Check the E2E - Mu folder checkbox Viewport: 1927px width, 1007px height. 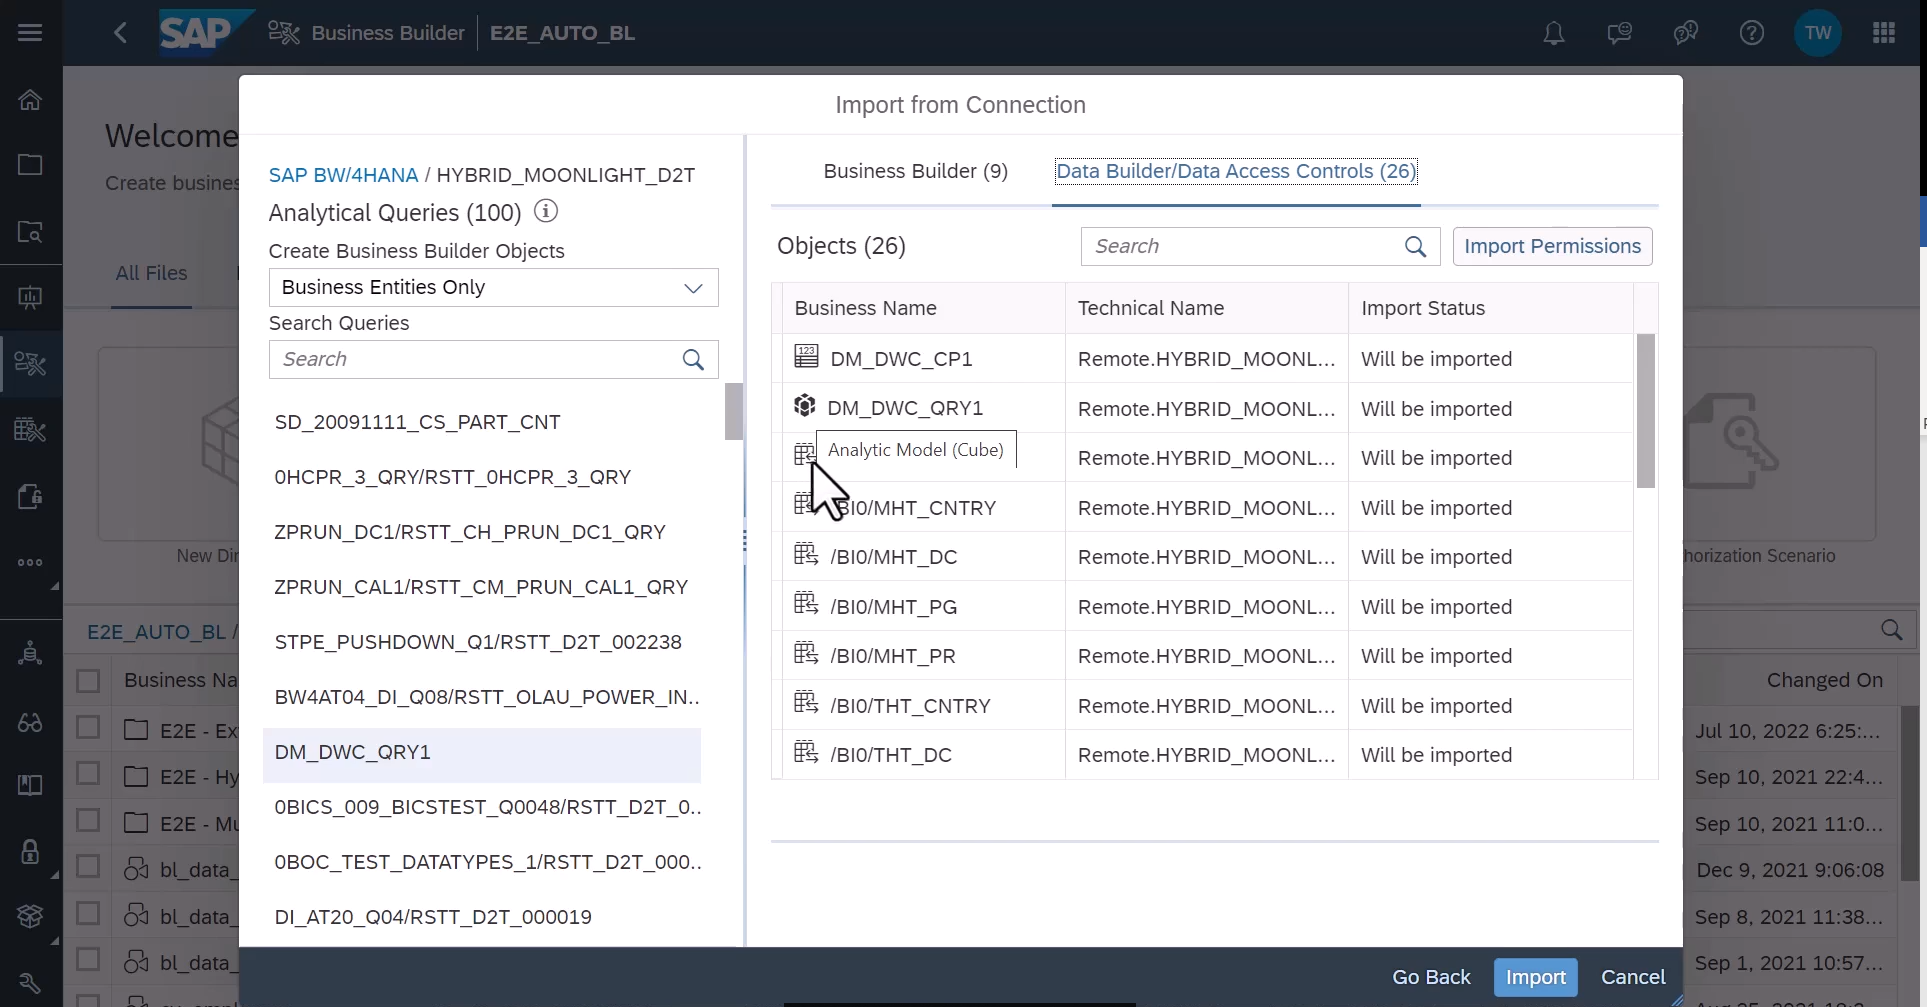88,820
